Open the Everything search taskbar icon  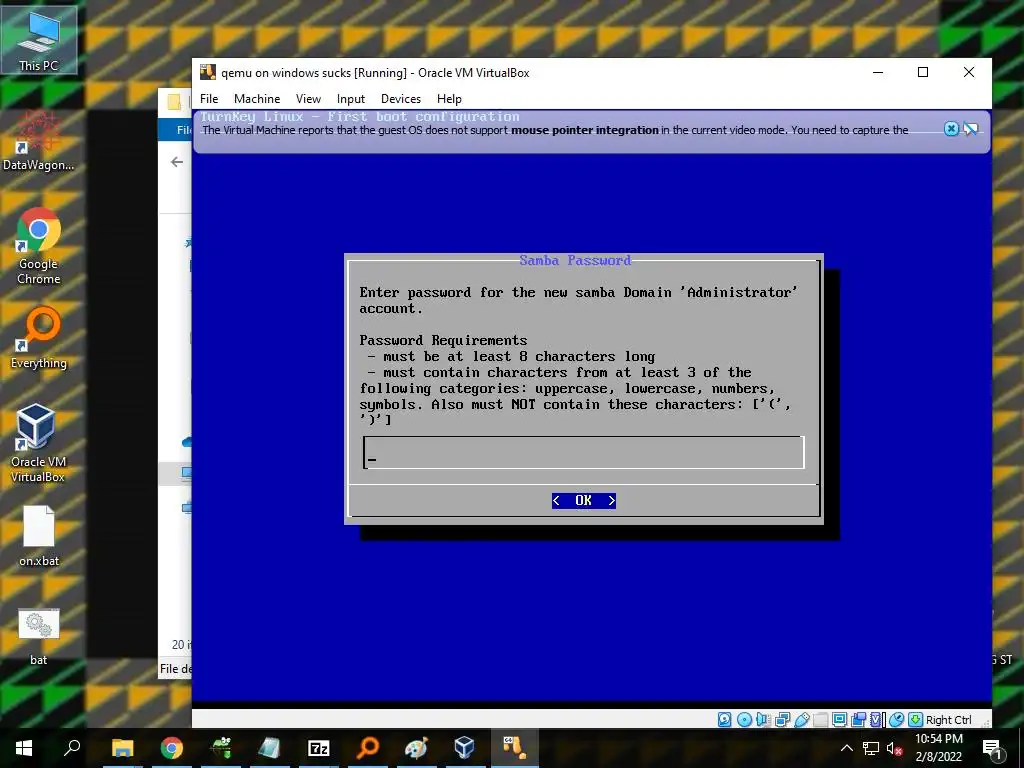pyautogui.click(x=368, y=748)
